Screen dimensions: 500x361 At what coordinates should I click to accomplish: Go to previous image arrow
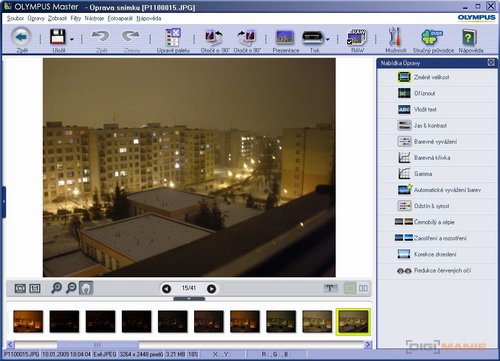coord(166,289)
